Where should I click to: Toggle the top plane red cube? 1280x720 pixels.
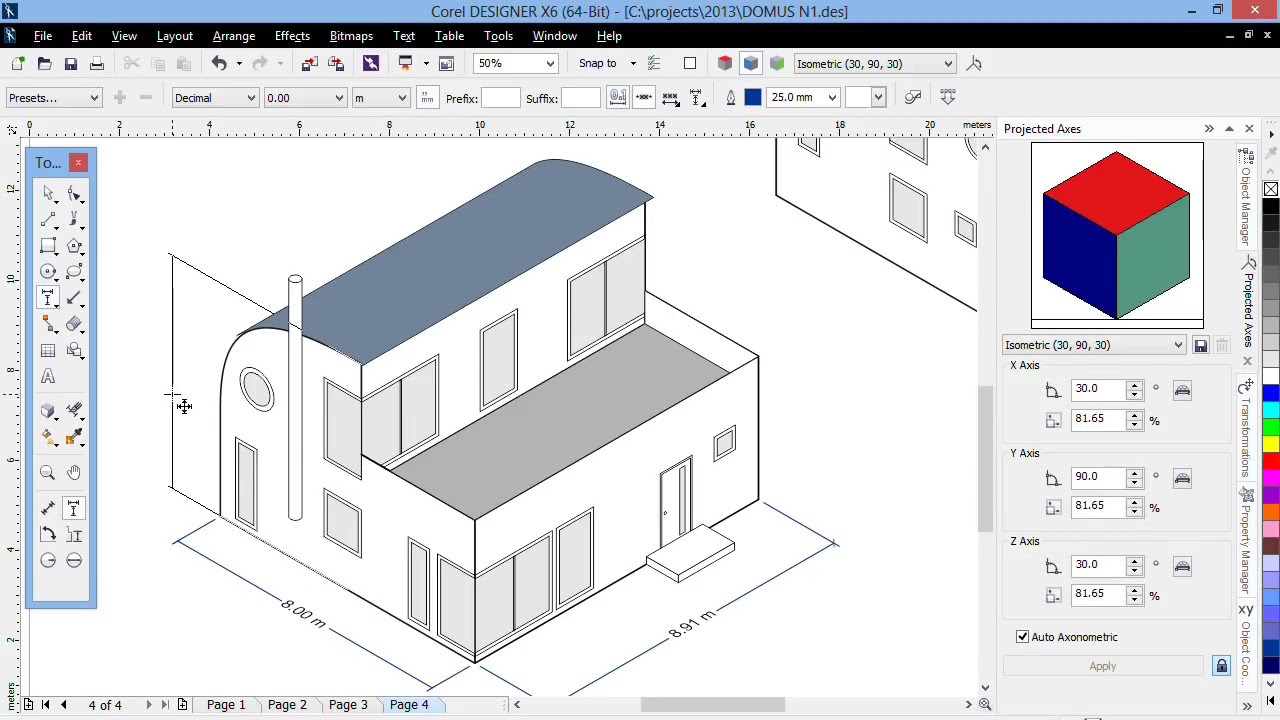point(725,64)
